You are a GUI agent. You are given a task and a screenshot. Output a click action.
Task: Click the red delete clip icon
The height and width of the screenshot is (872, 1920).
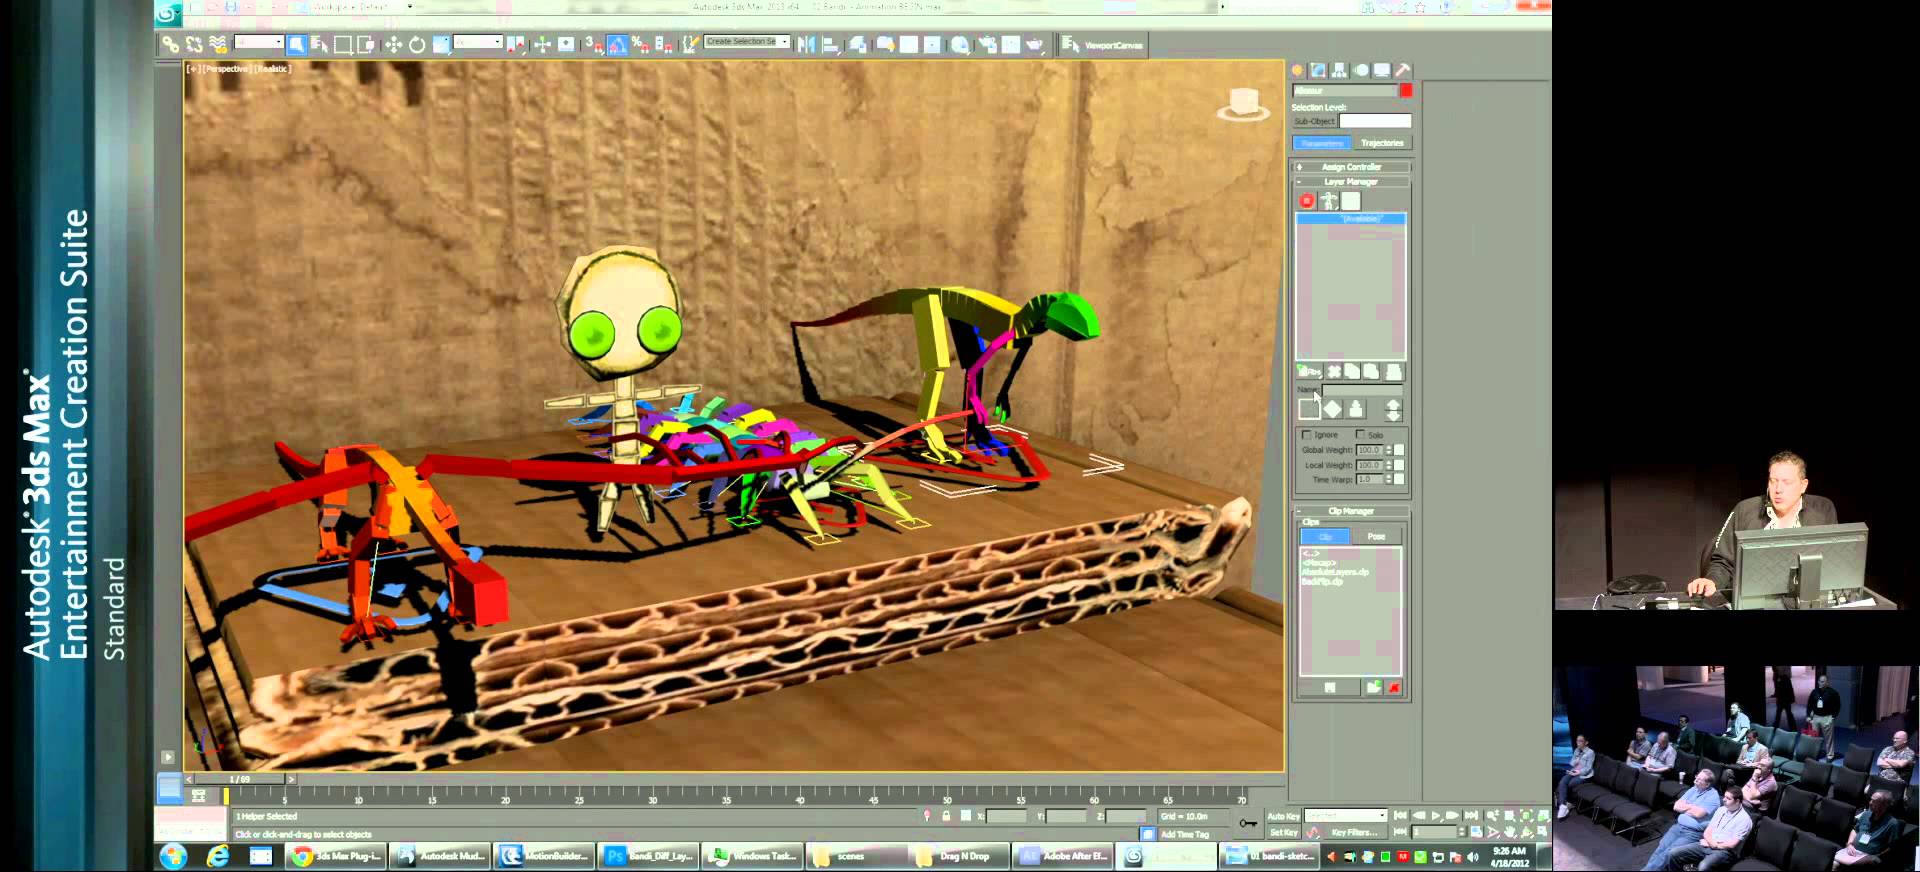[1394, 687]
